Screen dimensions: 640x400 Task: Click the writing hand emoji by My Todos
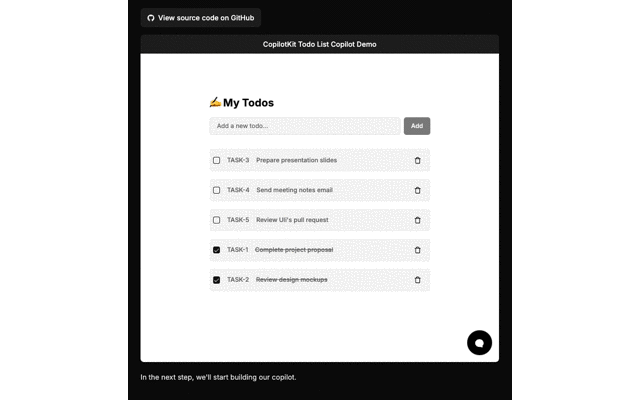tap(215, 102)
